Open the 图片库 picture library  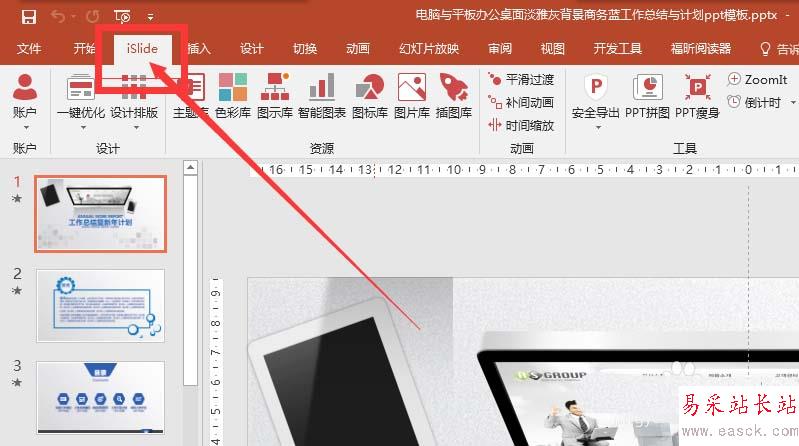pos(412,95)
